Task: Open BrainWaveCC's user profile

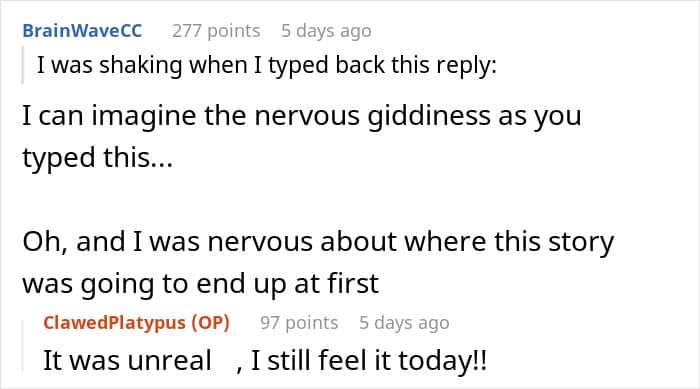Action: [x=82, y=31]
